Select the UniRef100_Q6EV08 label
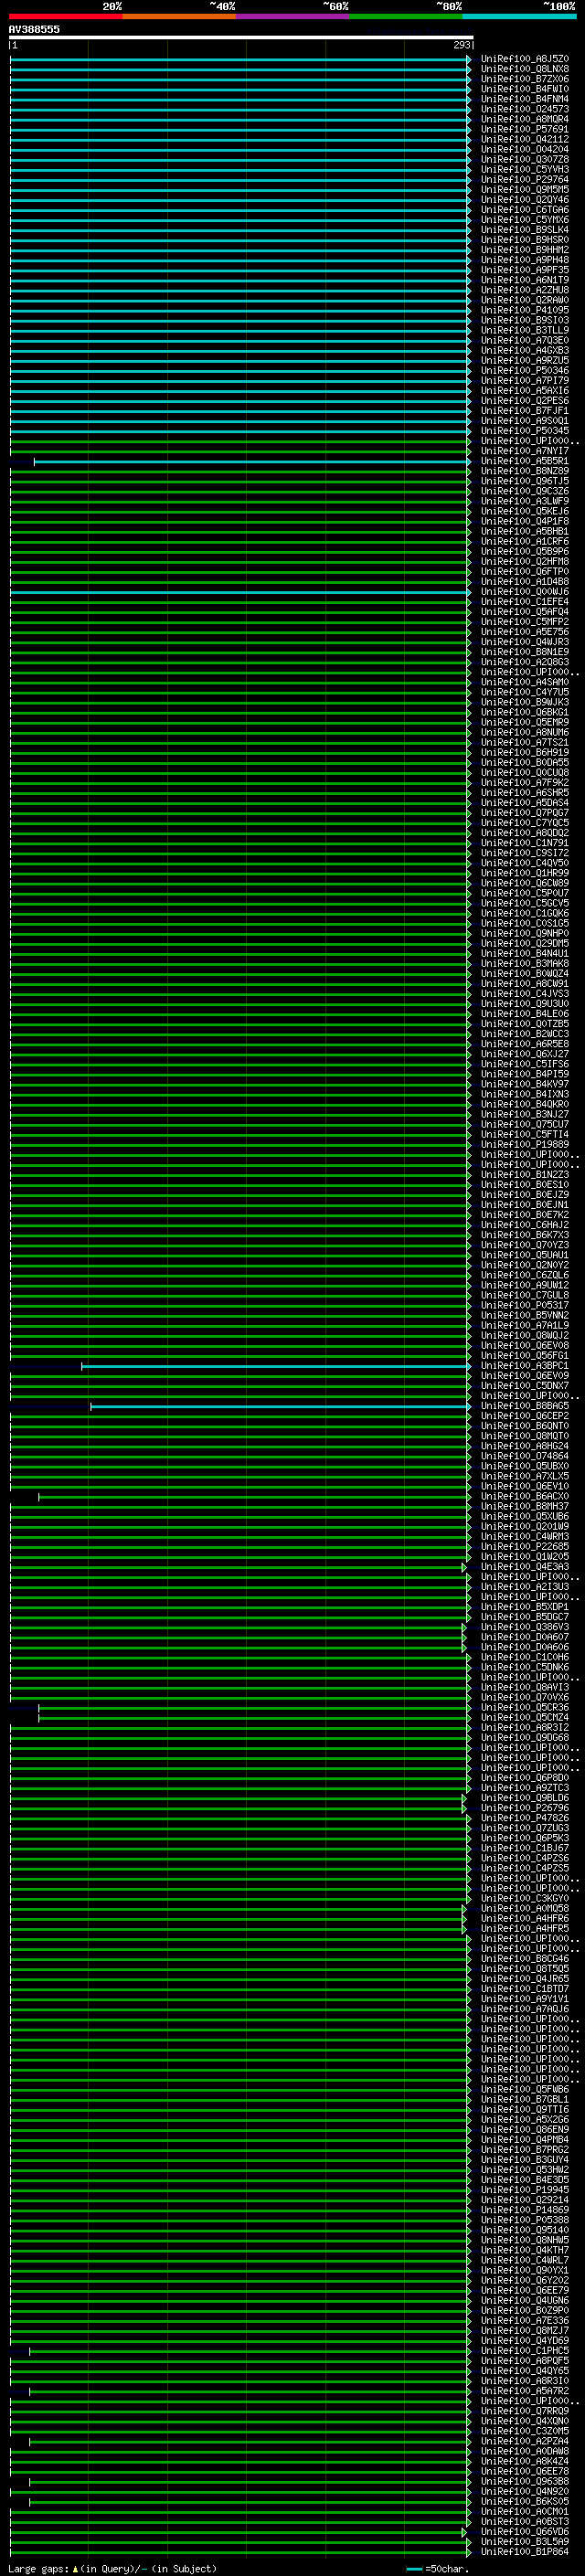The width and height of the screenshot is (585, 2576). [x=524, y=1346]
